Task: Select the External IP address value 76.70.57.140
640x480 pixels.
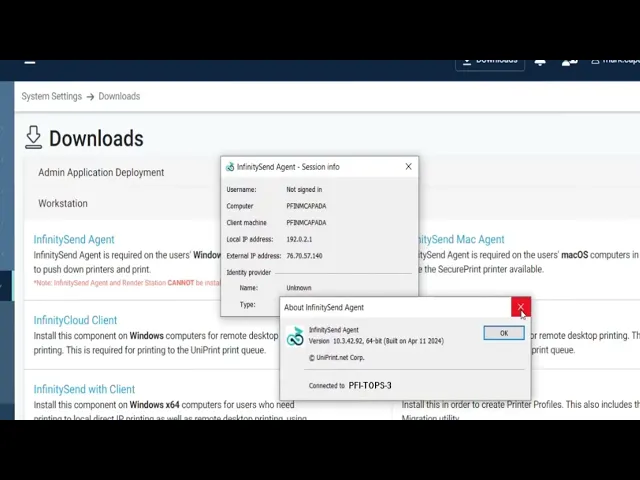Action: click(304, 256)
